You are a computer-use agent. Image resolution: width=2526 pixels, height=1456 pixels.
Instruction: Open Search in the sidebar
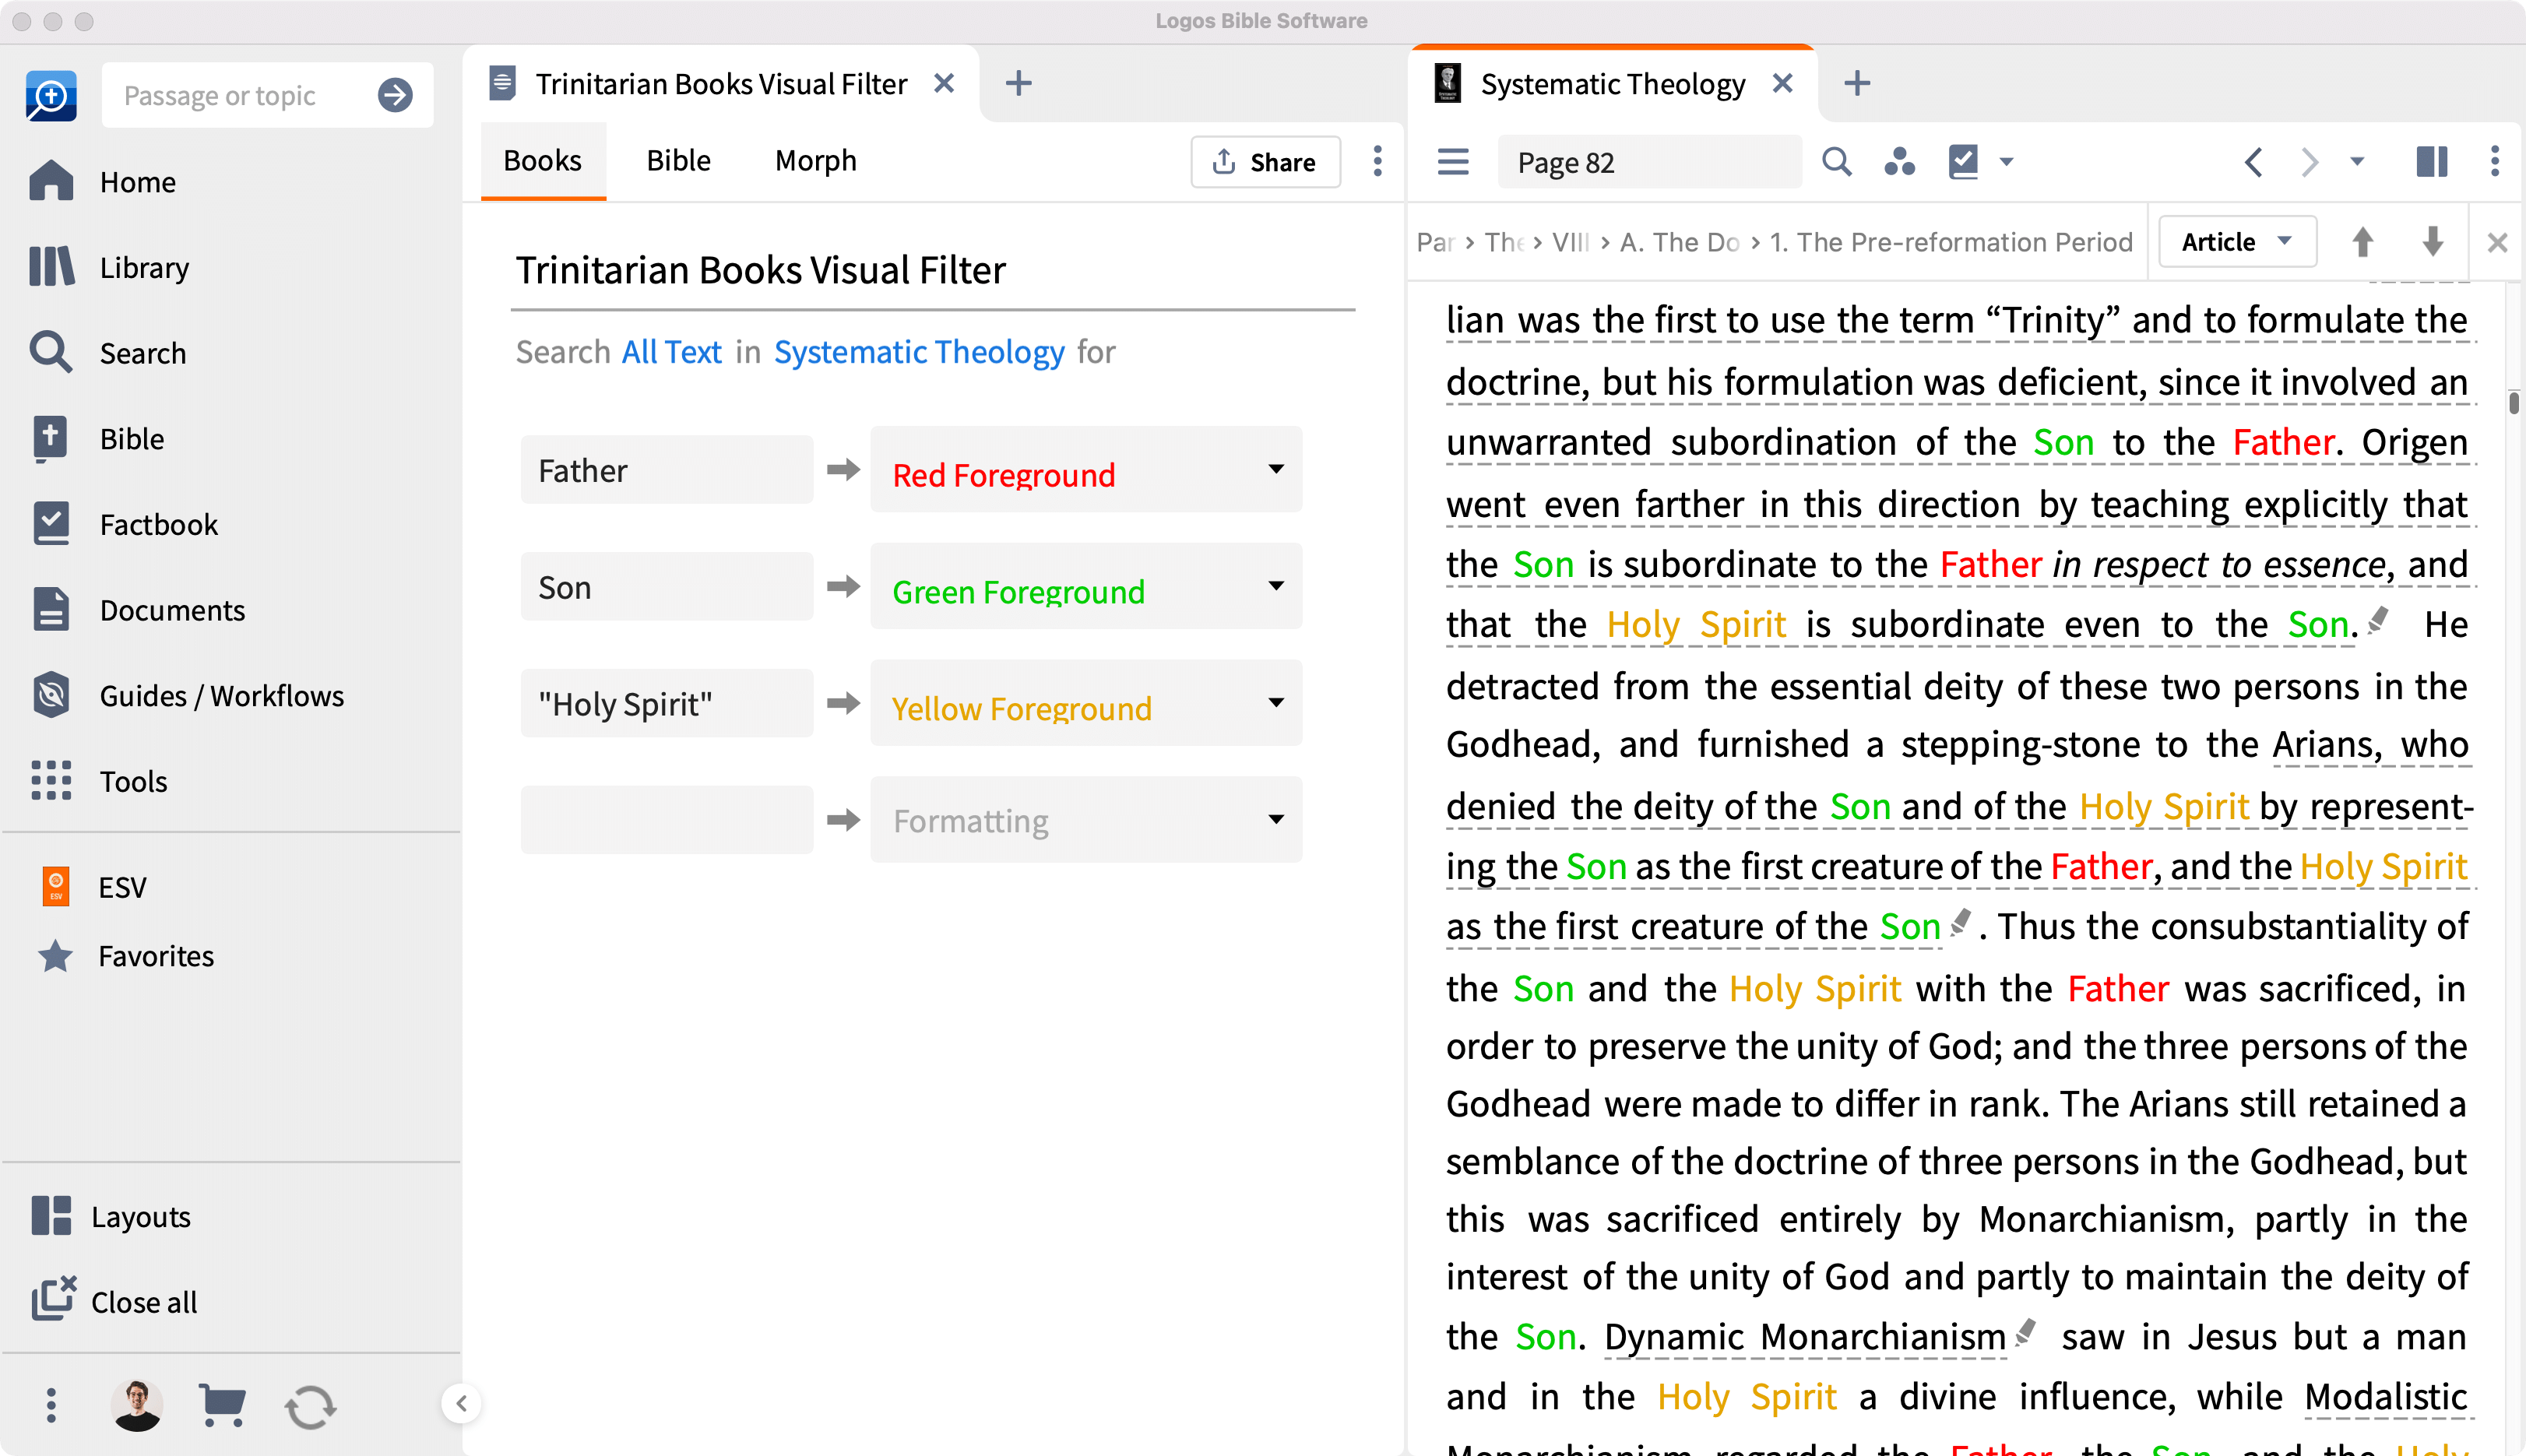pyautogui.click(x=108, y=353)
